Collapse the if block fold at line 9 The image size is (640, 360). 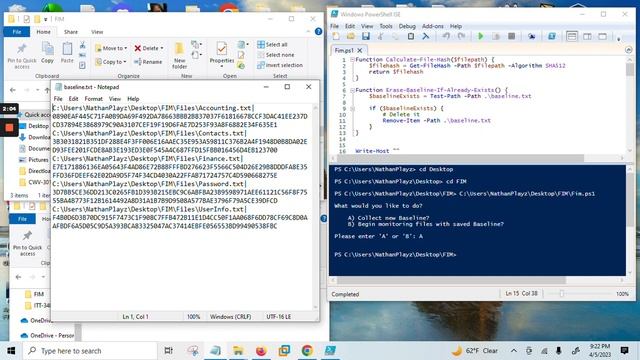click(352, 109)
